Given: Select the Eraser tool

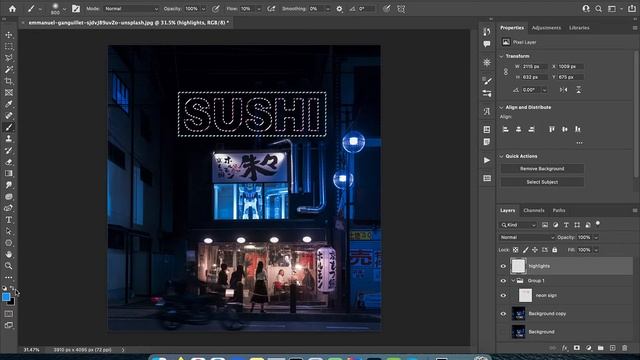Looking at the screenshot, I should tap(9, 162).
